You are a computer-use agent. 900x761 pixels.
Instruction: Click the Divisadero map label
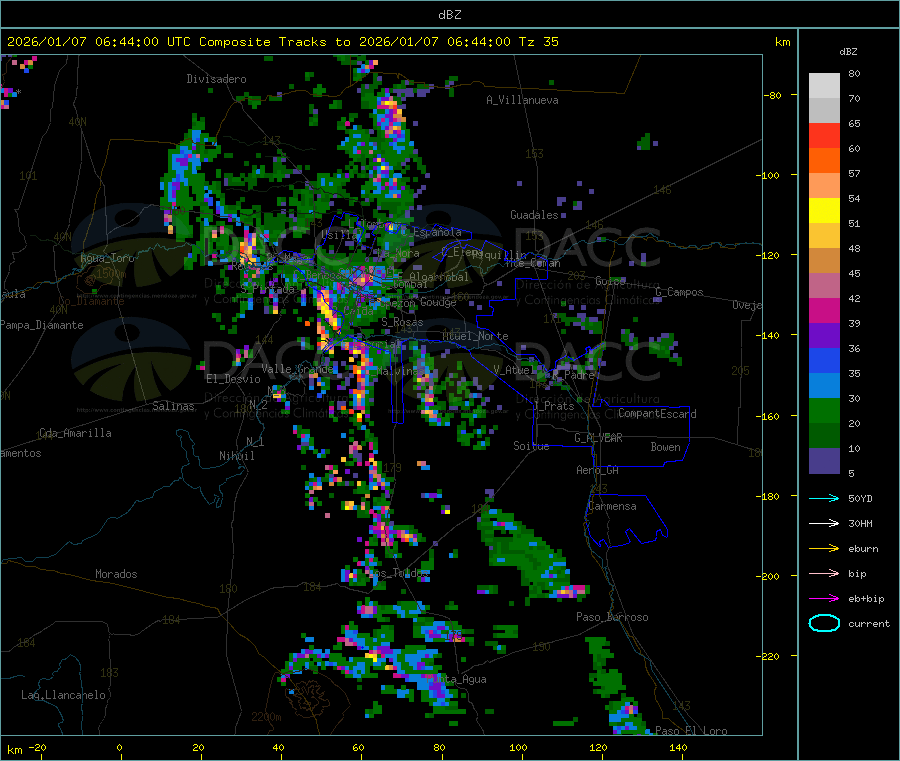(x=216, y=79)
